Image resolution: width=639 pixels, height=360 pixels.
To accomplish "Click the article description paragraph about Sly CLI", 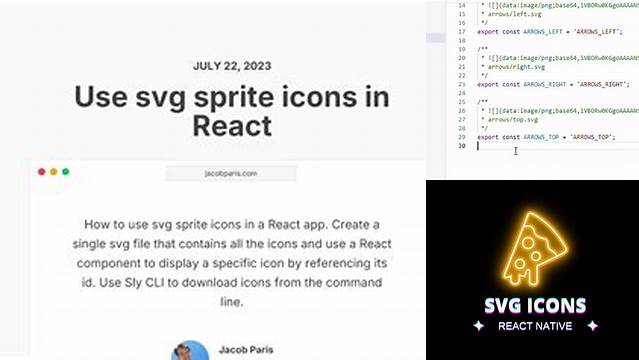I will pyautogui.click(x=232, y=263).
